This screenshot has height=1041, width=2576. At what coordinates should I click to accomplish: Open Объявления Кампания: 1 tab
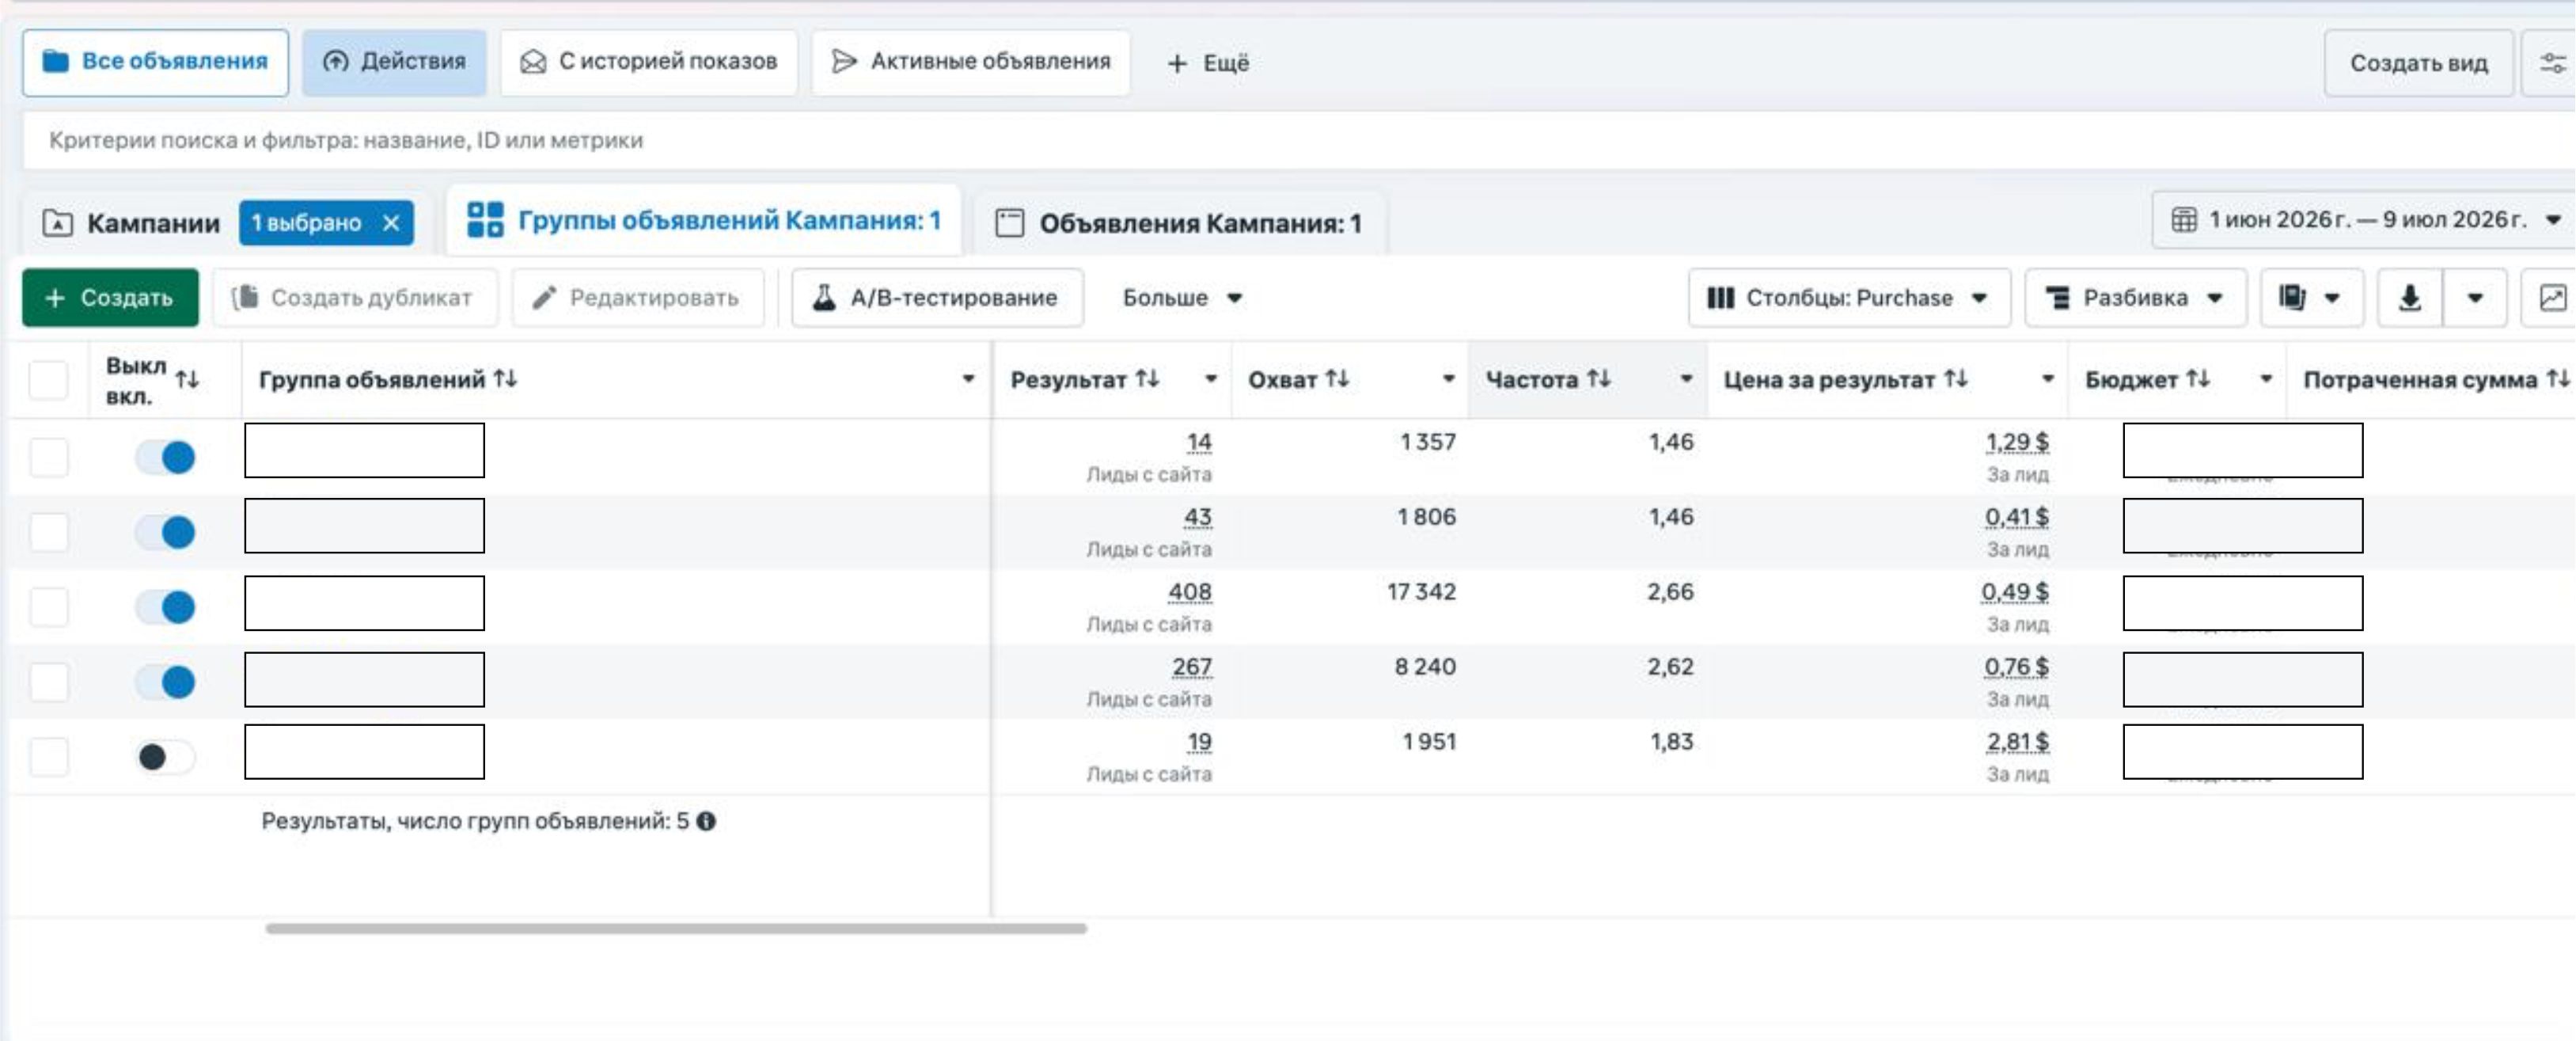coord(1180,223)
